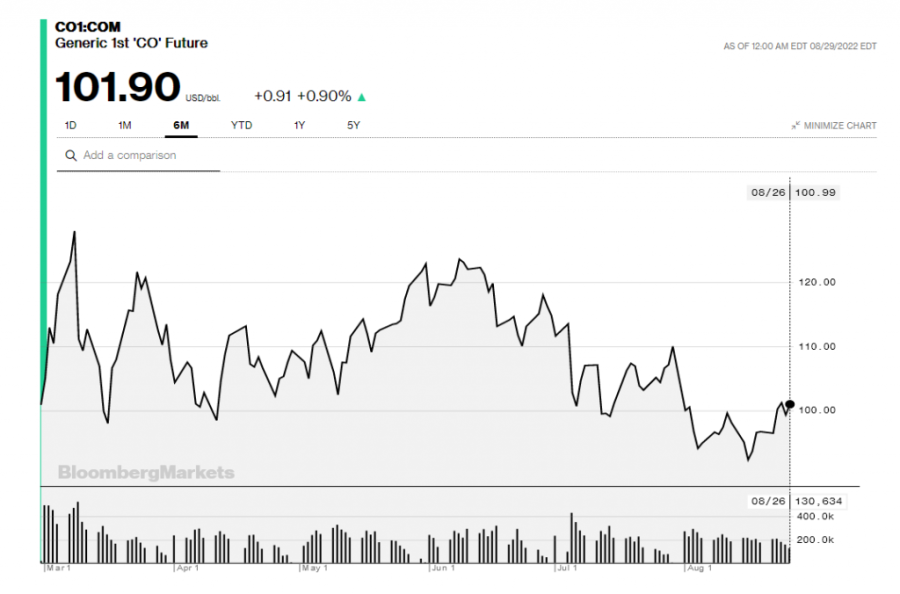This screenshot has width=900, height=594.
Task: Click the magnifier icon beside Add a comparison
Action: 71,156
